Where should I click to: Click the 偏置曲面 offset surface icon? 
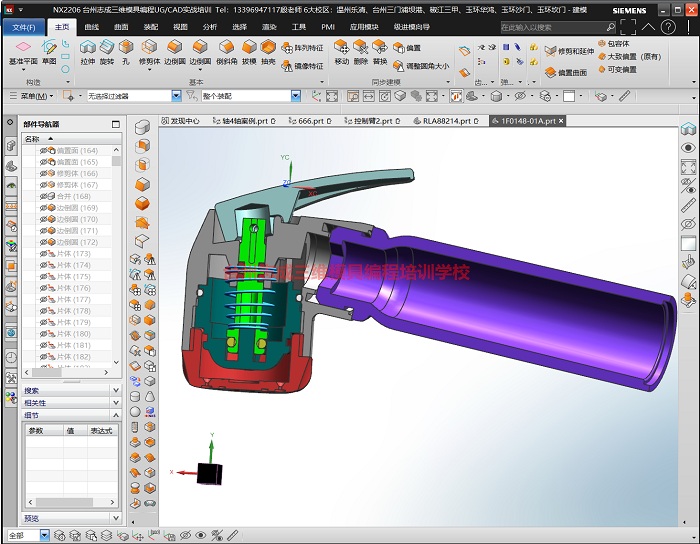550,72
